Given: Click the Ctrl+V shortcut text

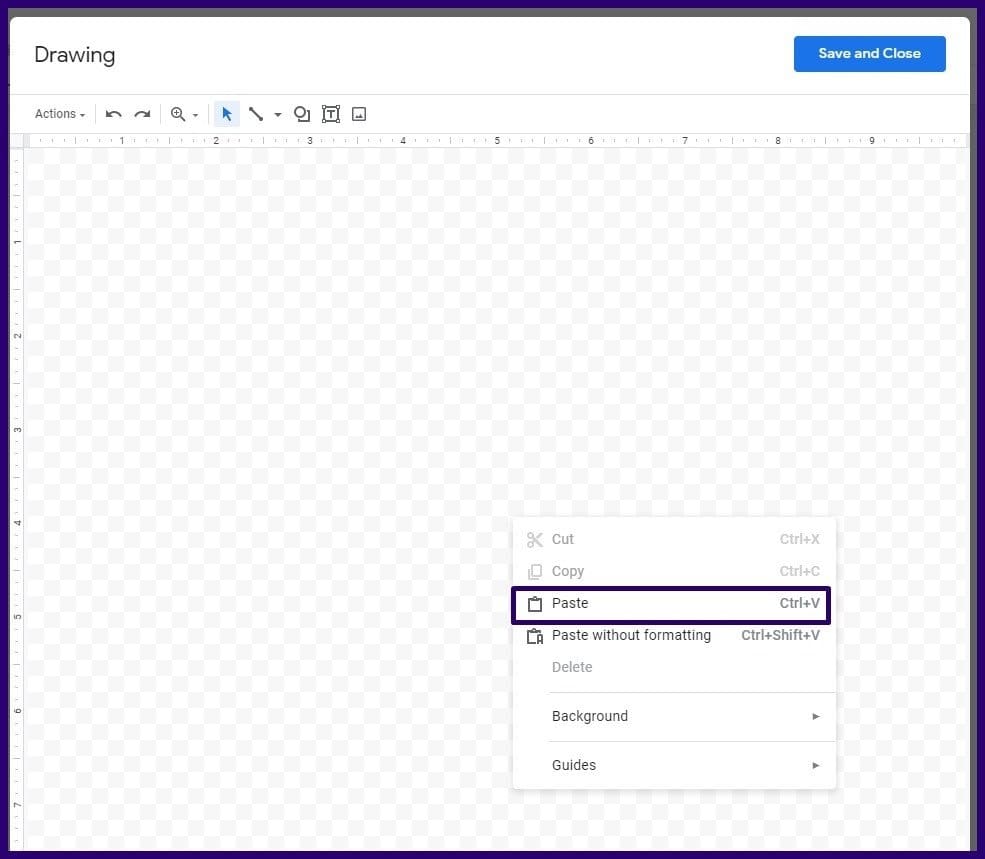Looking at the screenshot, I should click(799, 603).
